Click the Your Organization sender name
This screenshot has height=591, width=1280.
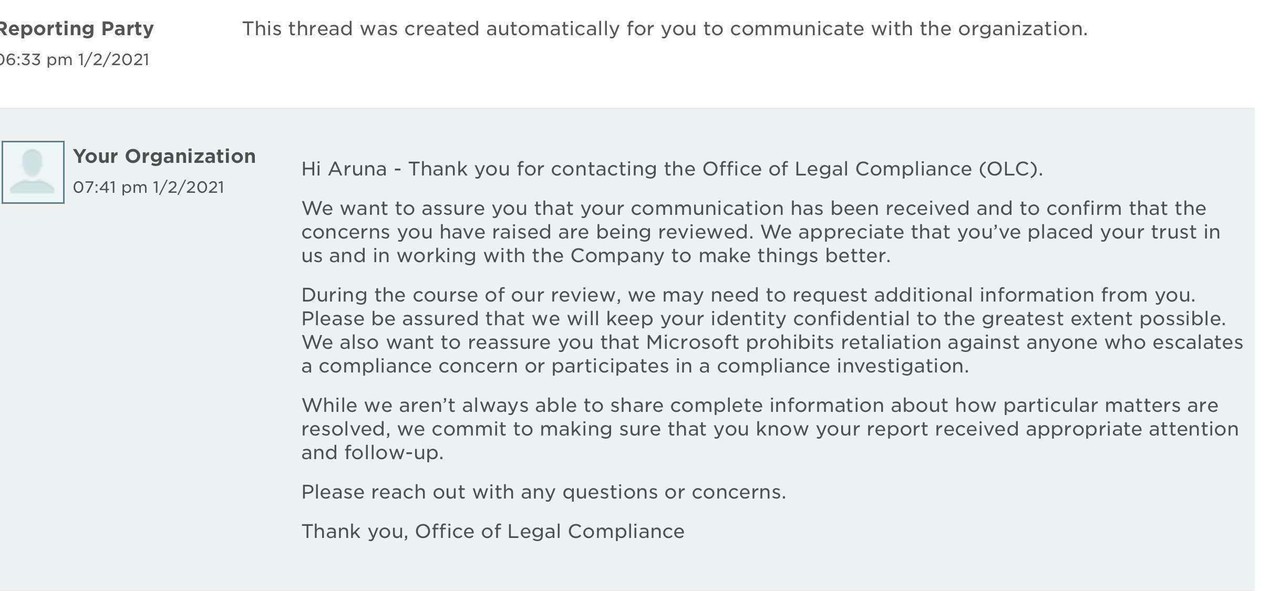(164, 156)
